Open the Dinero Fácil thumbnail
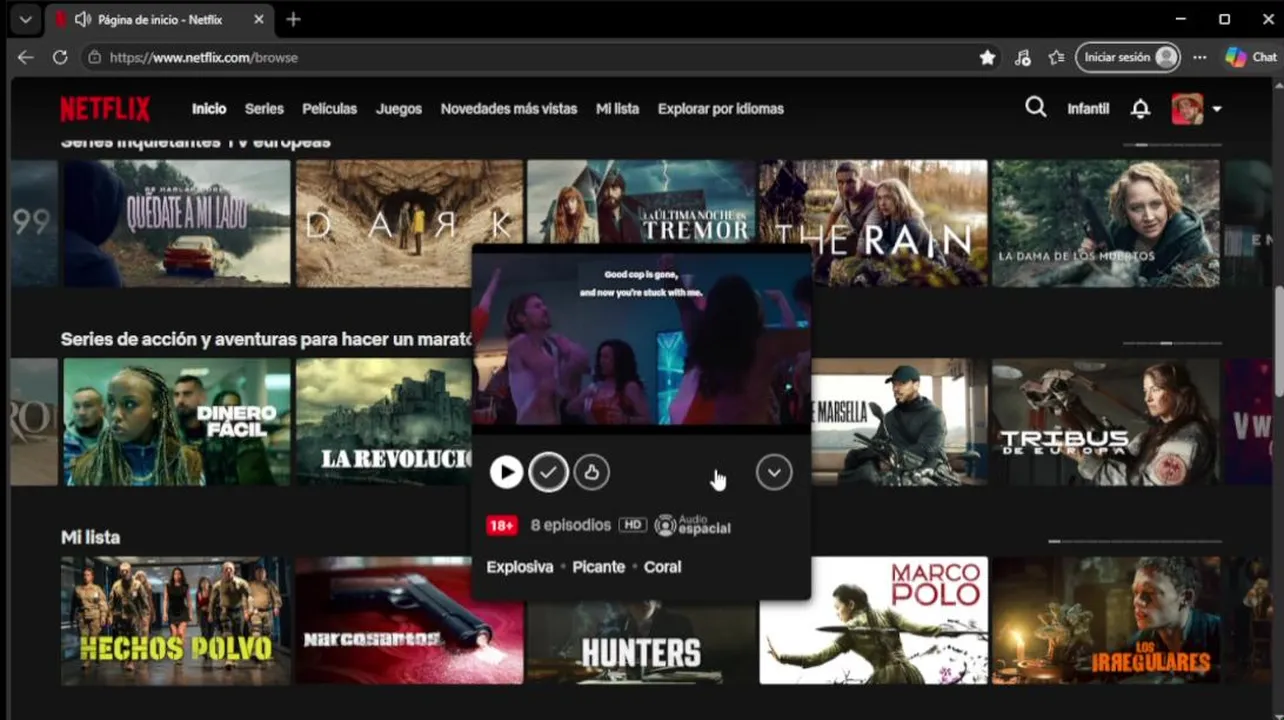 [177, 422]
